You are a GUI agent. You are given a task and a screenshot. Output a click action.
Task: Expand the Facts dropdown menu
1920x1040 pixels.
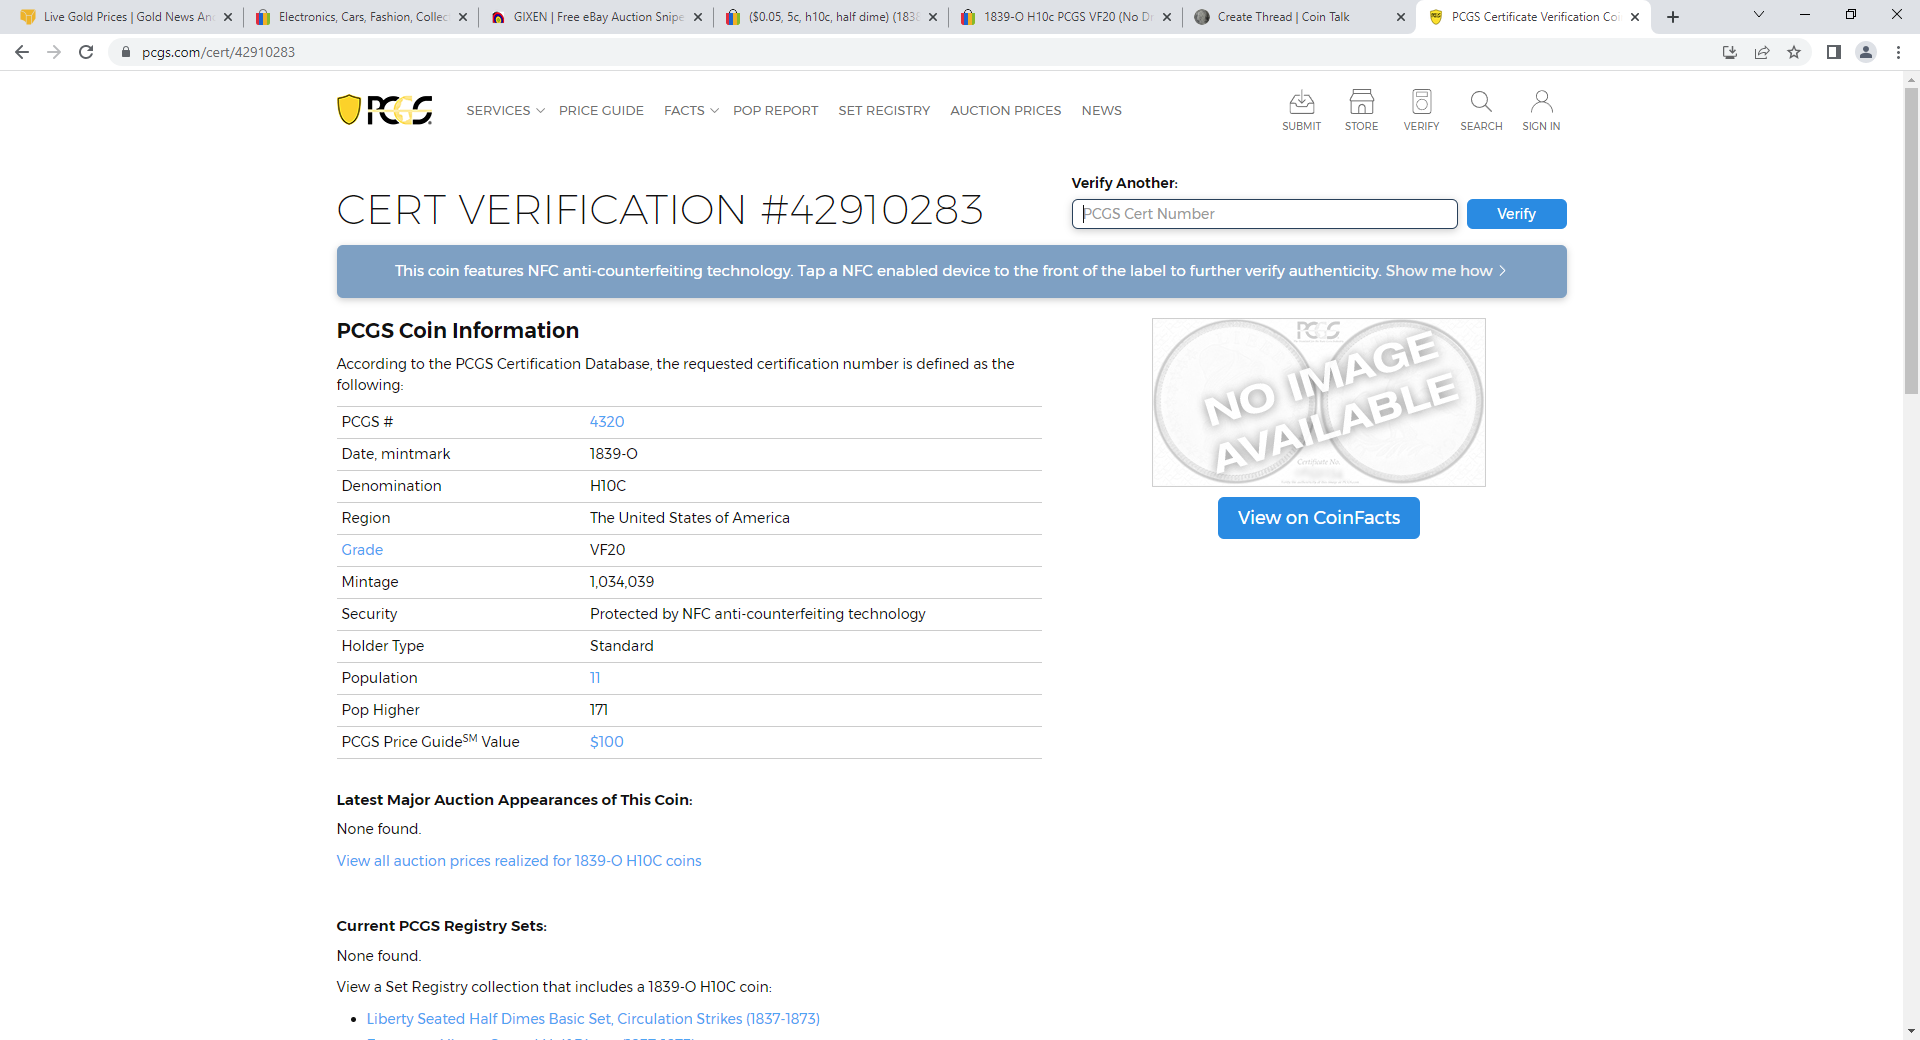click(x=691, y=110)
